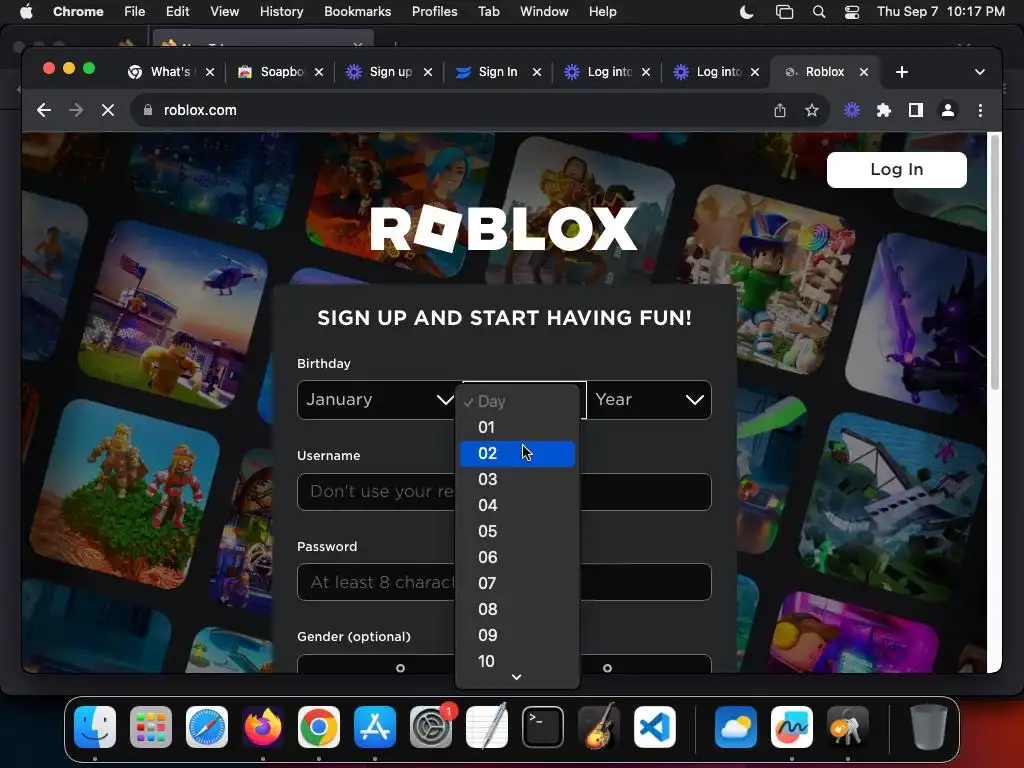Image resolution: width=1024 pixels, height=768 pixels.
Task: Open Chrome three-dot menu
Action: 980,110
